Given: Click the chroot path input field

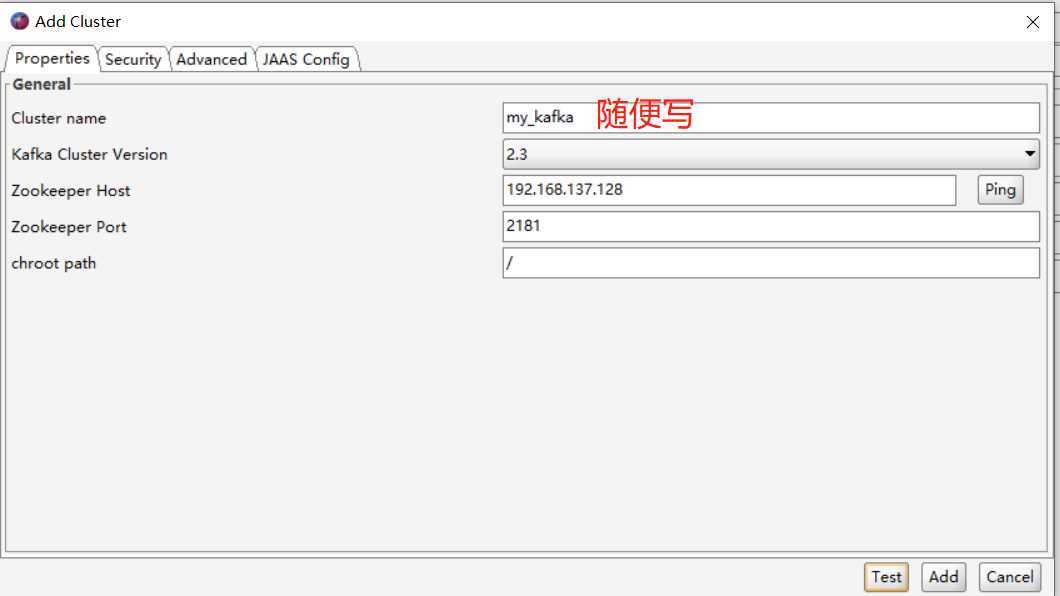Looking at the screenshot, I should (771, 263).
